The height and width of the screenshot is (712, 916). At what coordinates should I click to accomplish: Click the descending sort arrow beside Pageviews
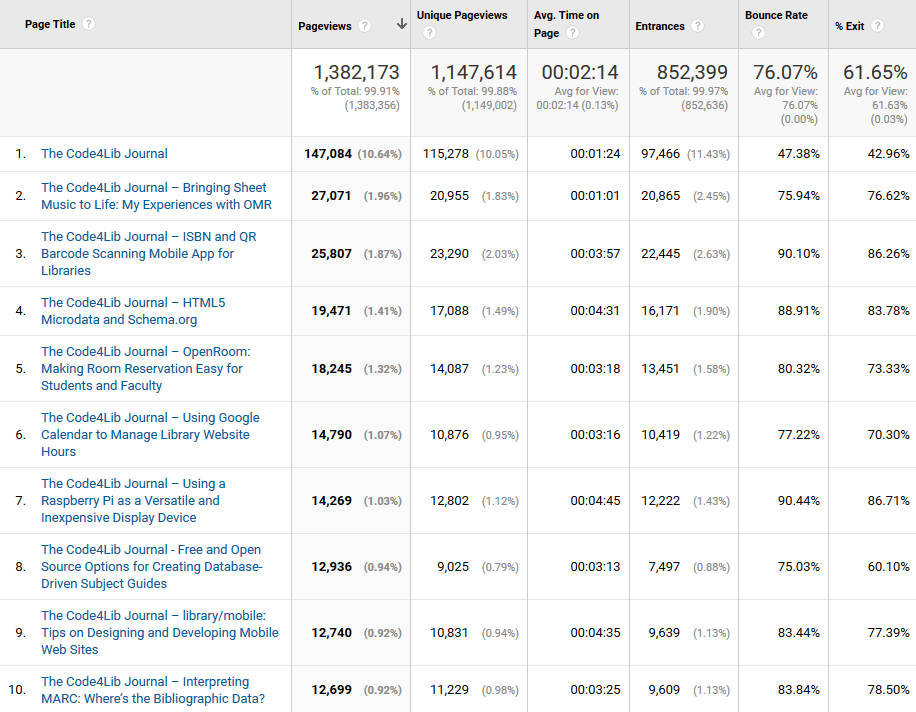point(401,25)
